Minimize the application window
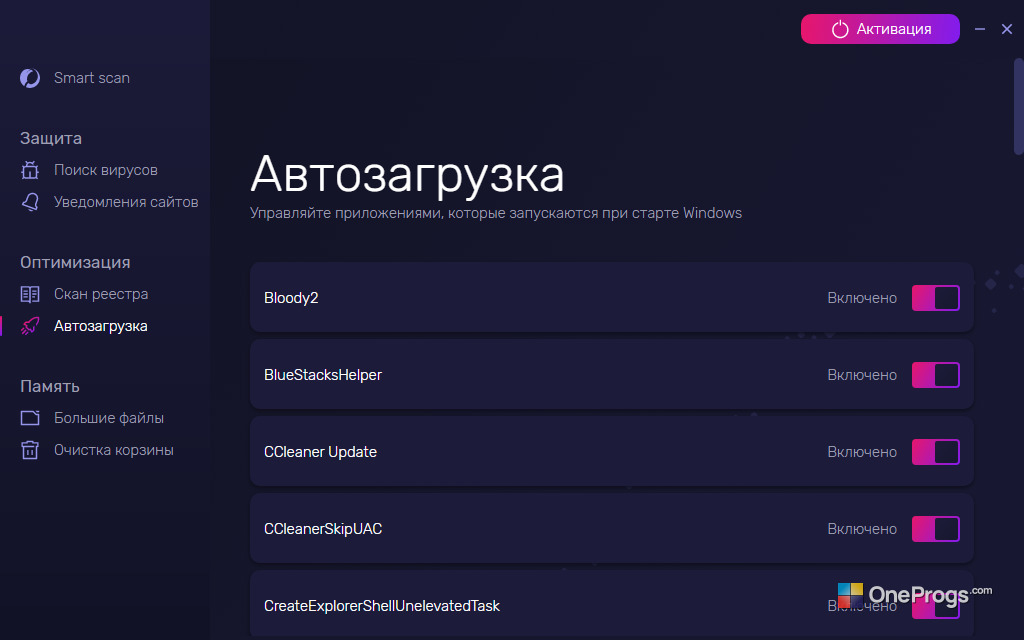The height and width of the screenshot is (640, 1024). (980, 29)
